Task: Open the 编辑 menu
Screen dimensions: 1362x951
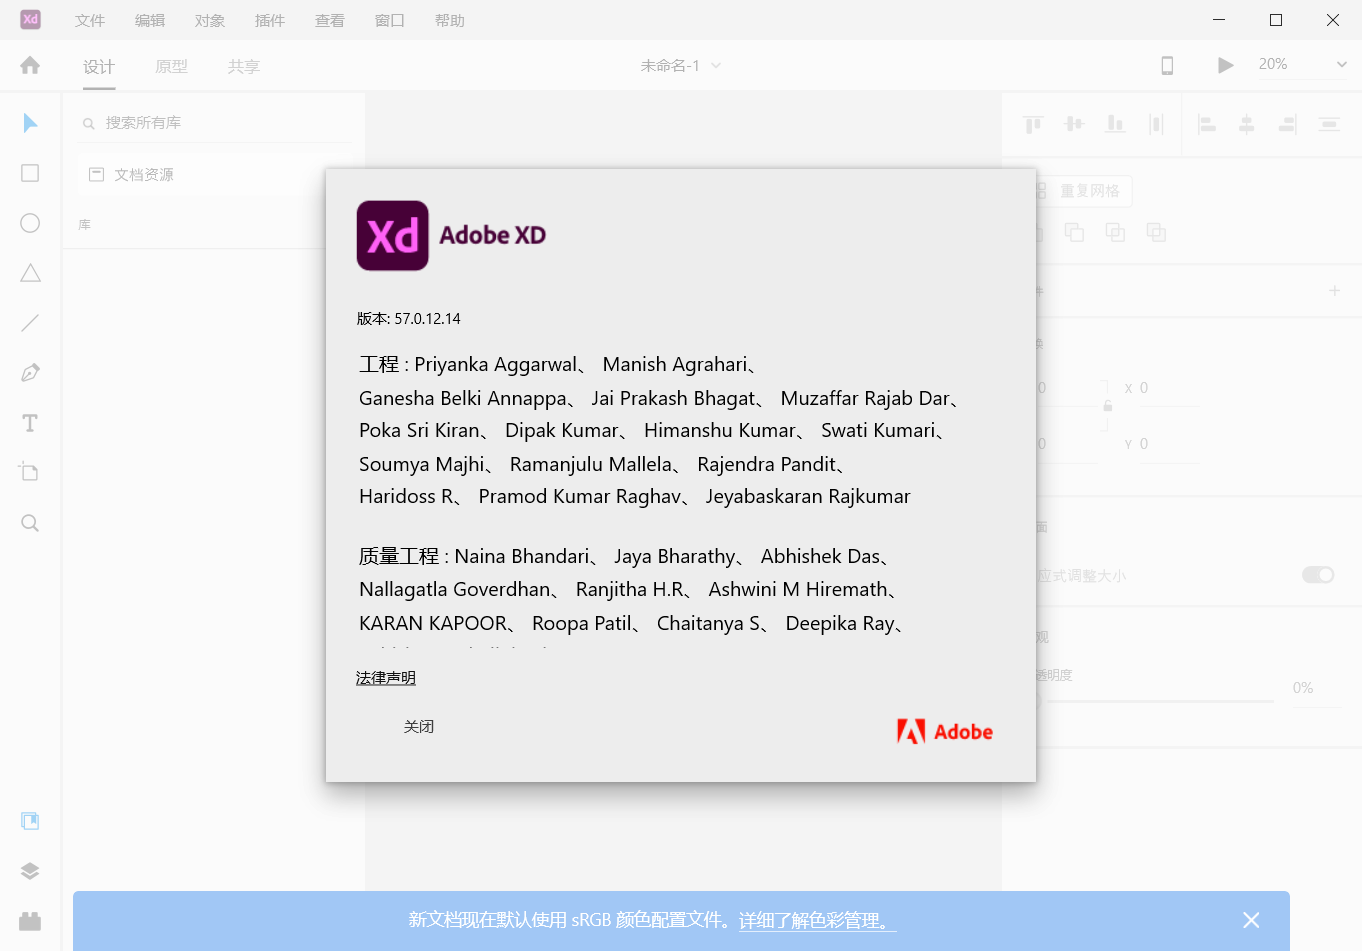Action: coord(150,20)
